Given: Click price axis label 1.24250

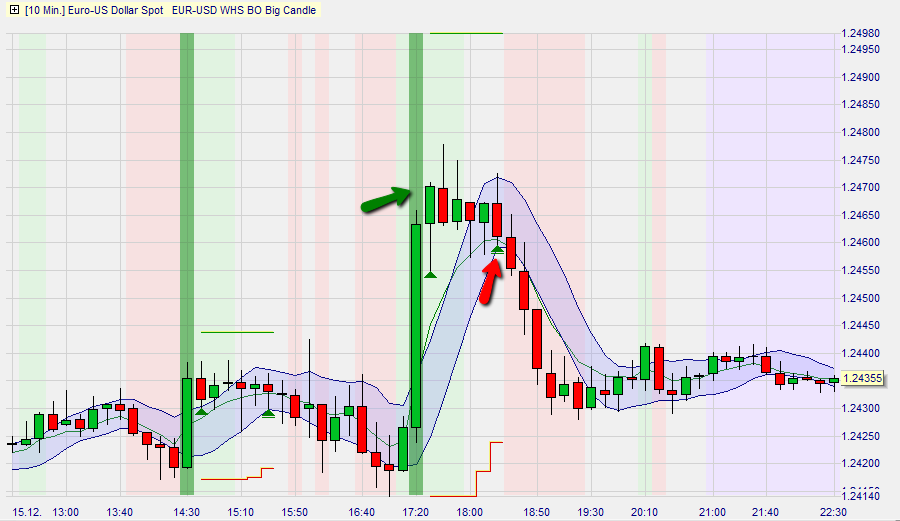Looking at the screenshot, I should tap(860, 437).
